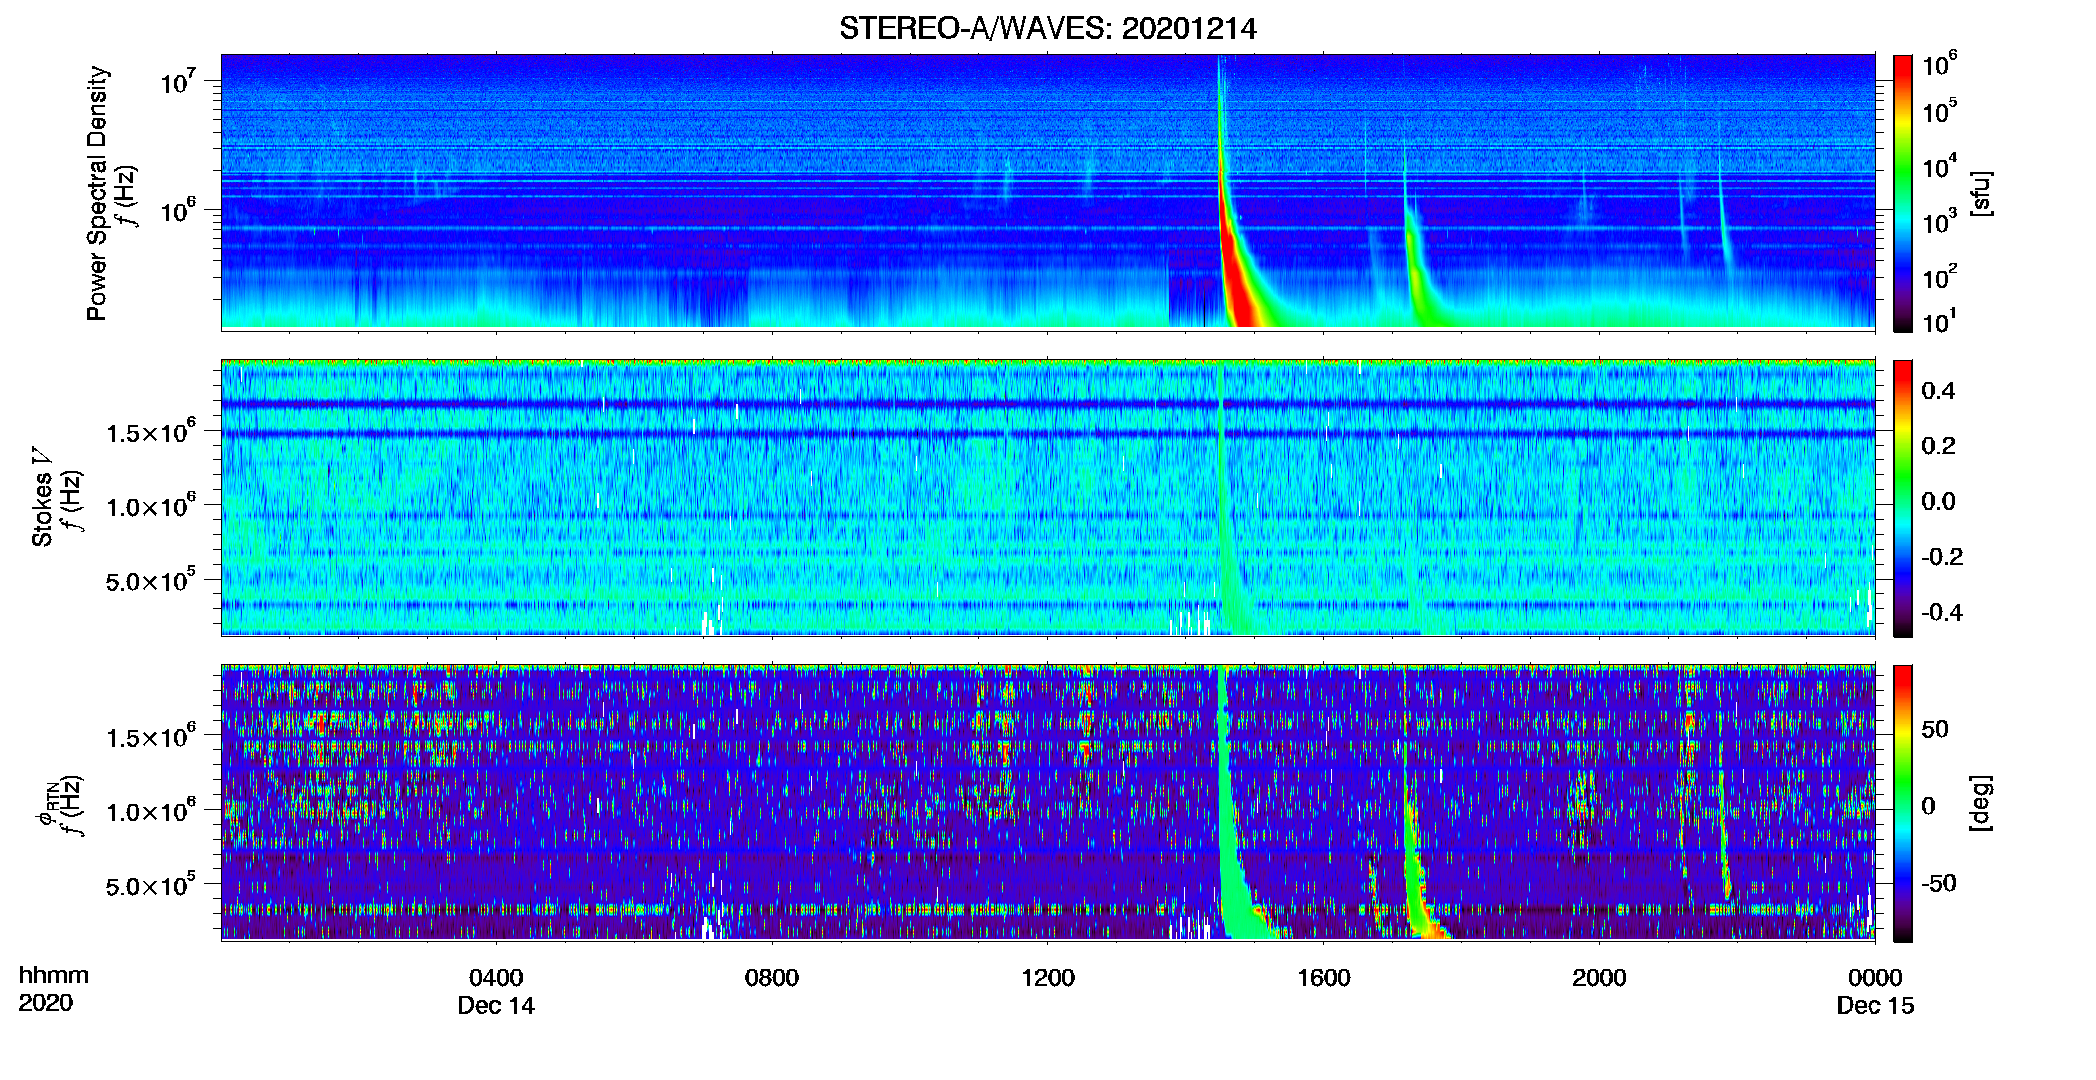Click the 0 degree colorbar label
The image size is (2096, 1080).
point(1928,806)
